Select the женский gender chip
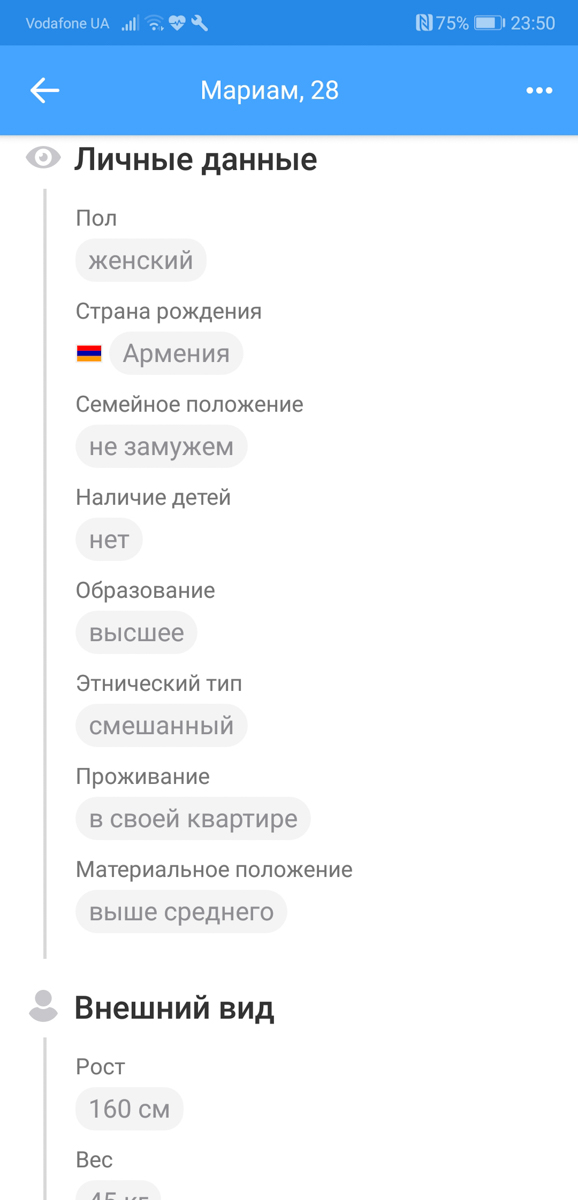The image size is (578, 1200). pos(141,261)
